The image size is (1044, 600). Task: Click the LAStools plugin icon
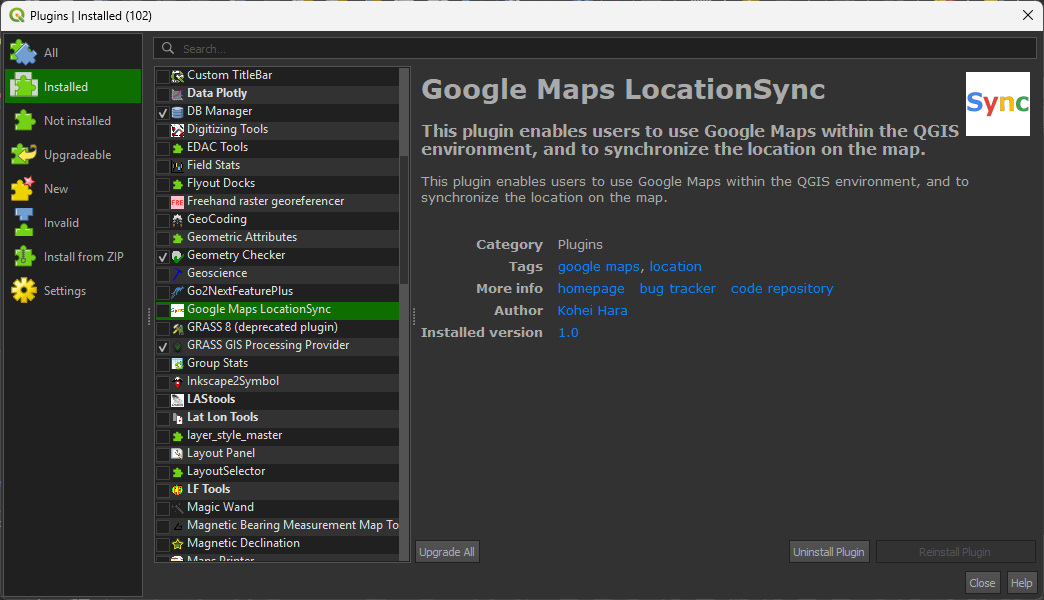click(177, 400)
